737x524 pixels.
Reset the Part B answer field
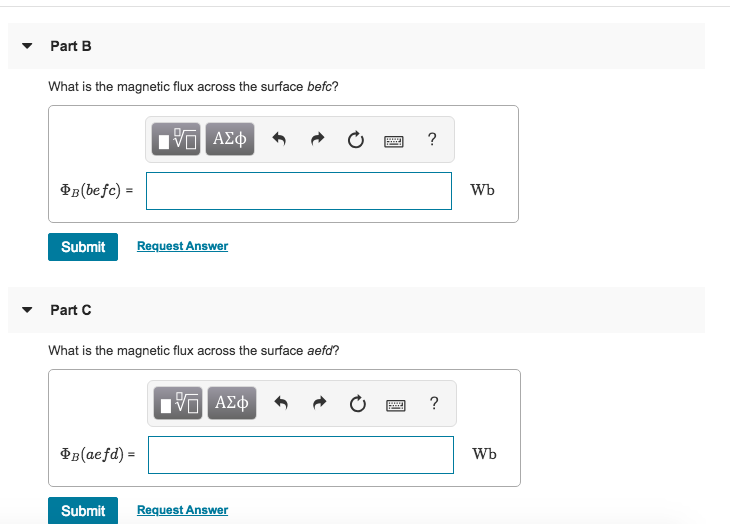click(356, 140)
